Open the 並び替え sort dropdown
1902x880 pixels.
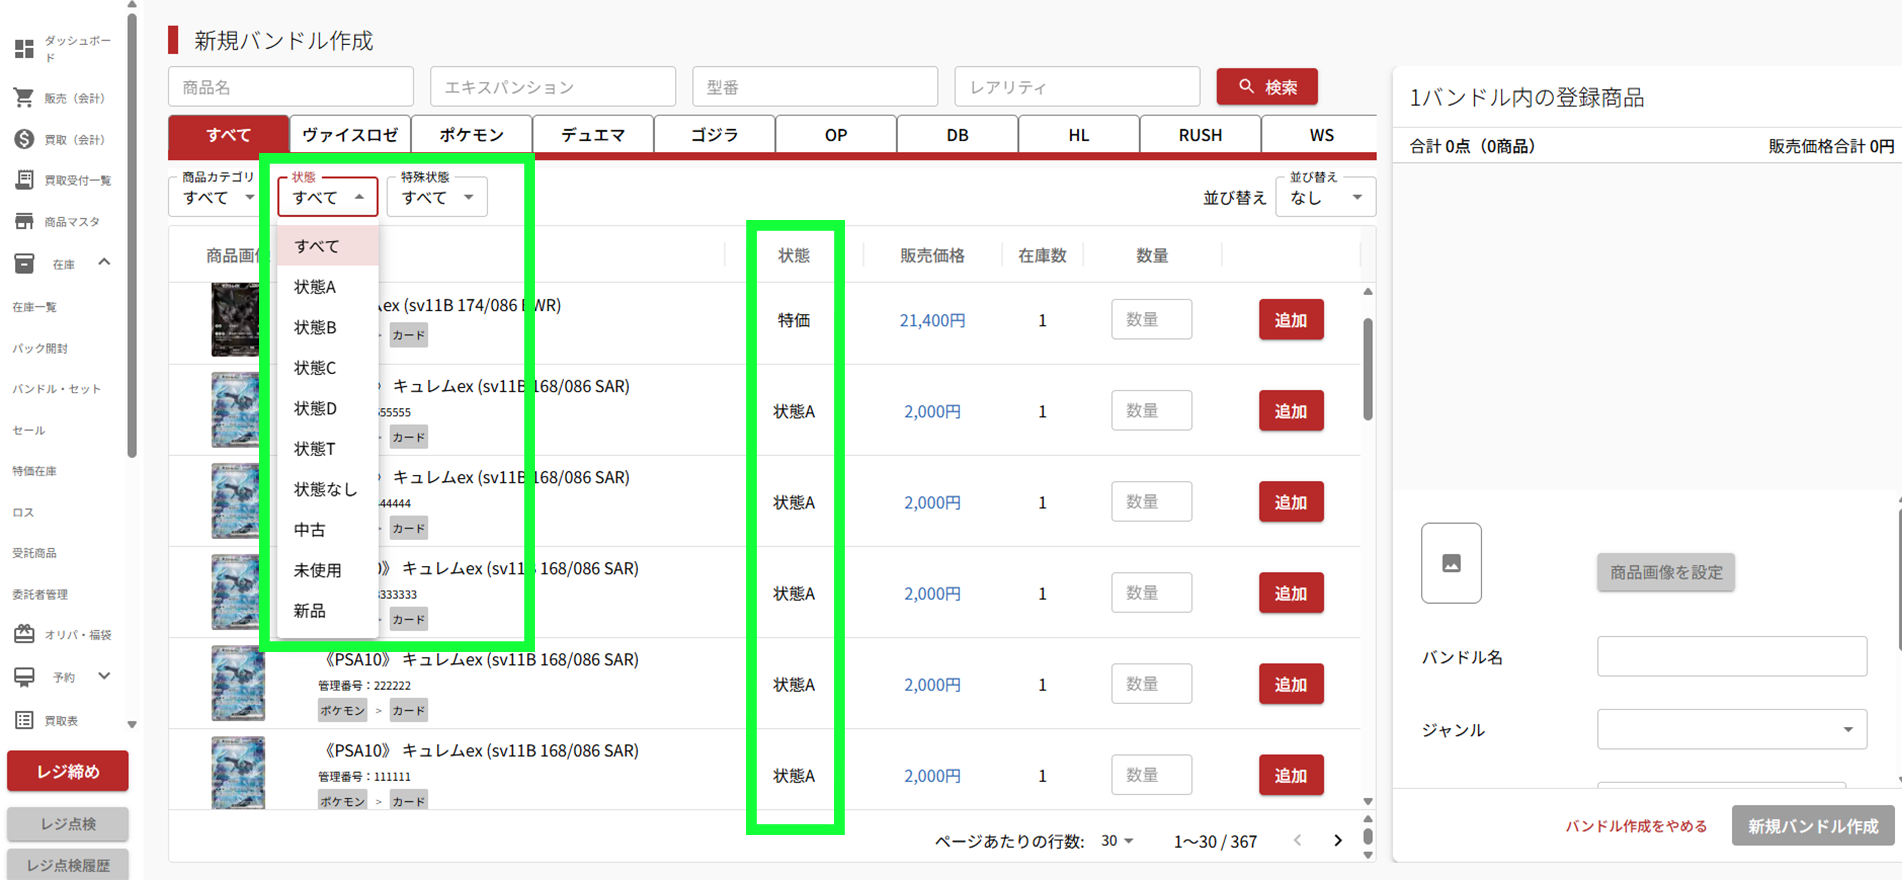[1325, 197]
